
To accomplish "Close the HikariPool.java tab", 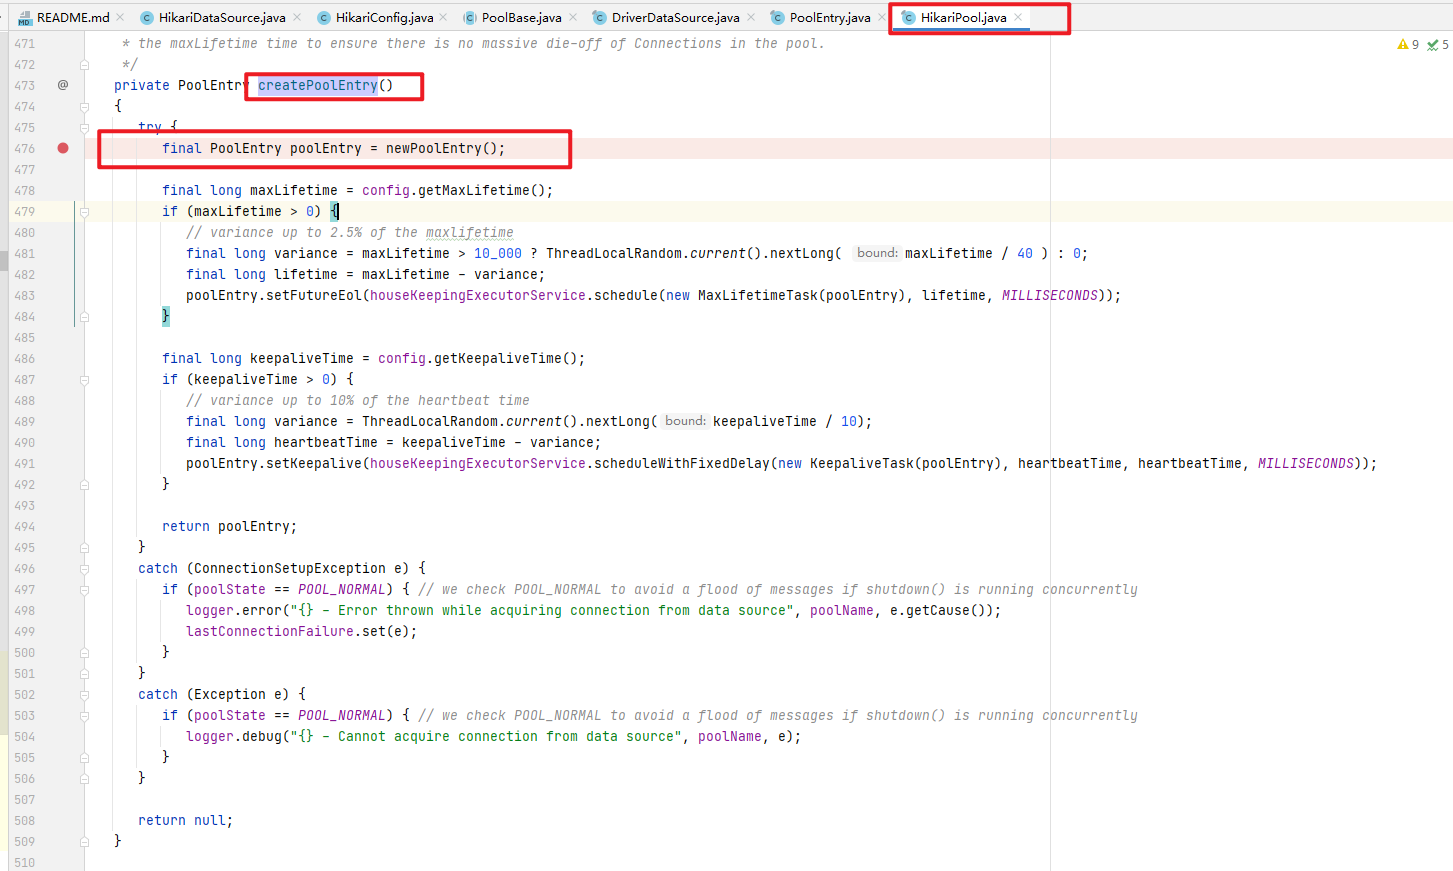I will (x=1018, y=17).
